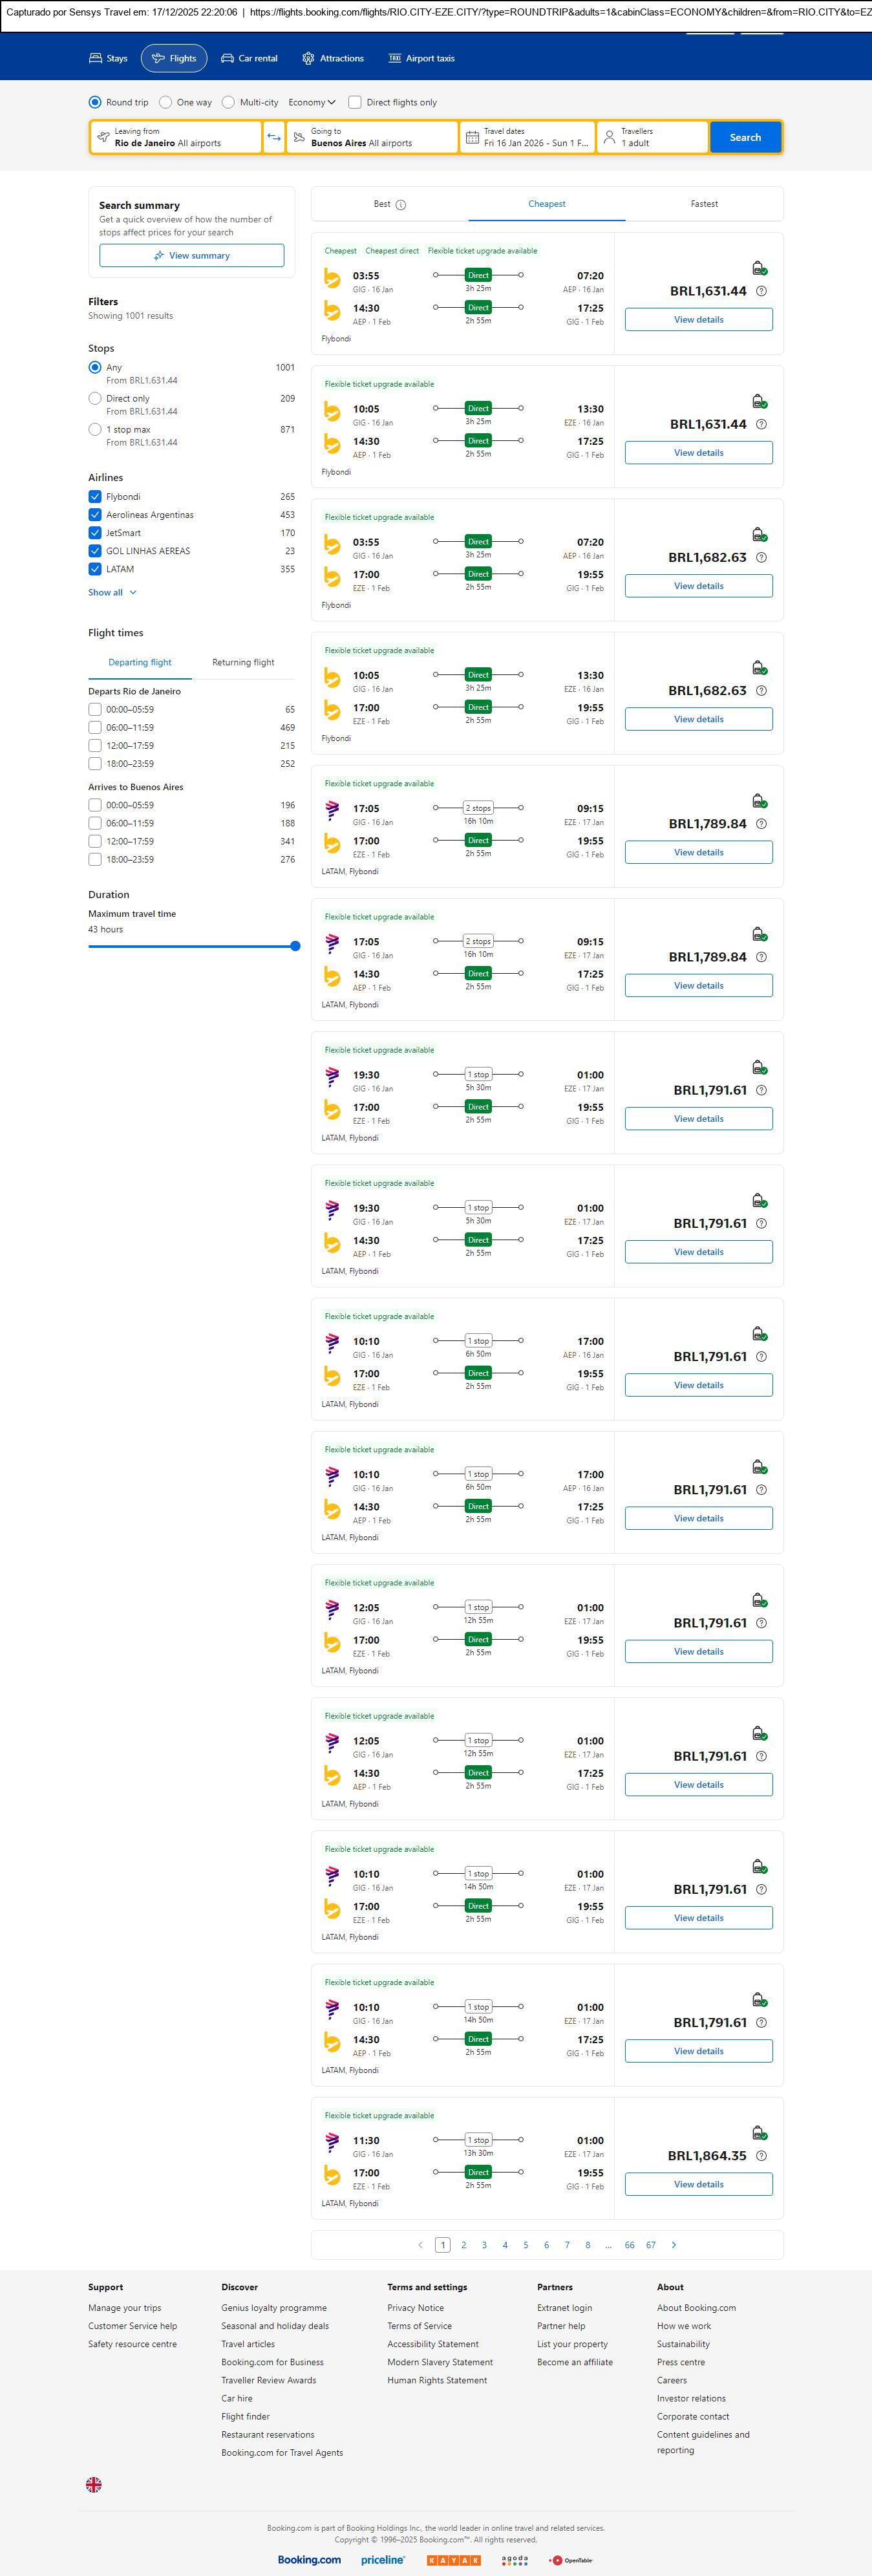The height and width of the screenshot is (2576, 872).
Task: Click the swap origin and destination arrows icon
Action: click(x=274, y=137)
